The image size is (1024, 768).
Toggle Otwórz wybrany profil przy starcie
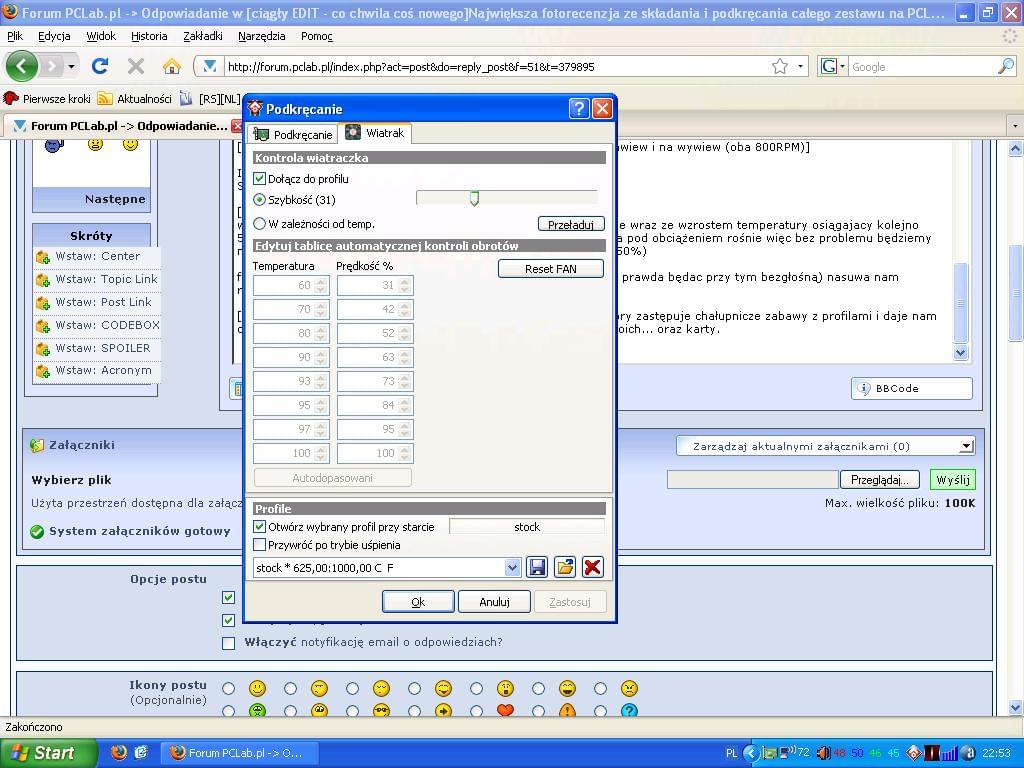(260, 526)
